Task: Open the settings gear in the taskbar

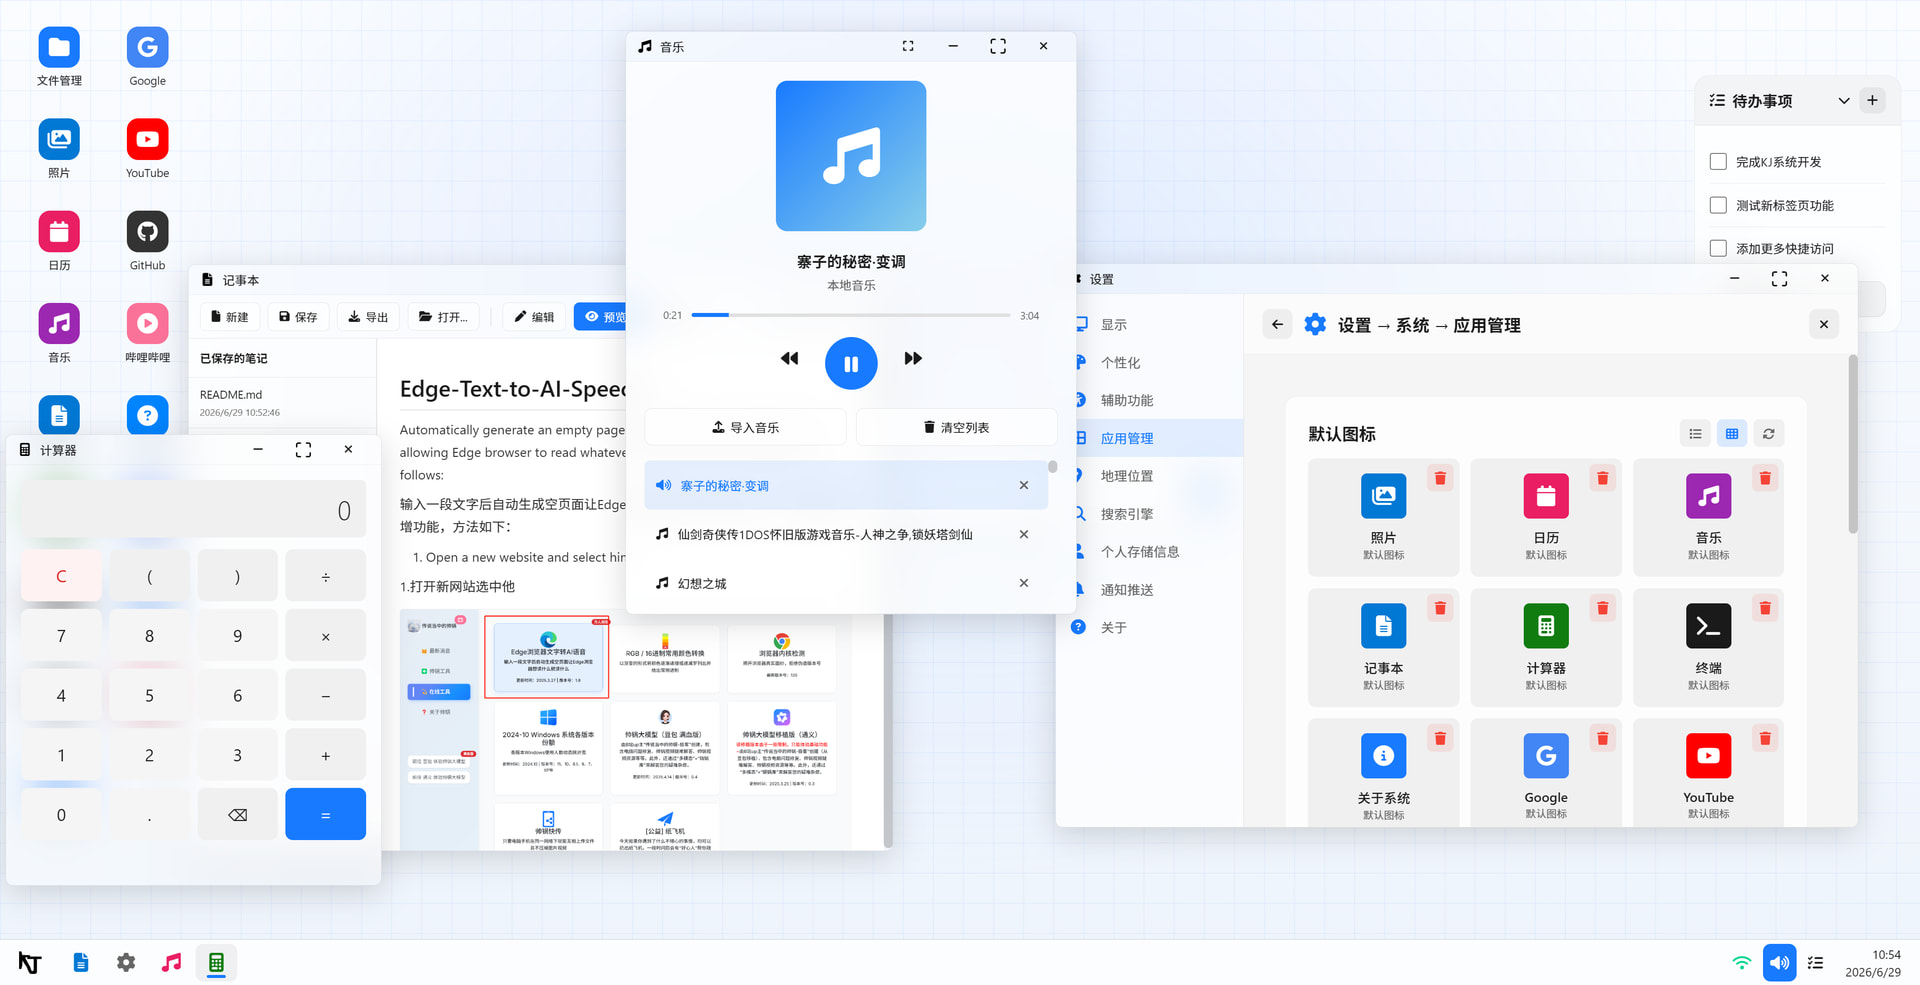Action: 126,963
